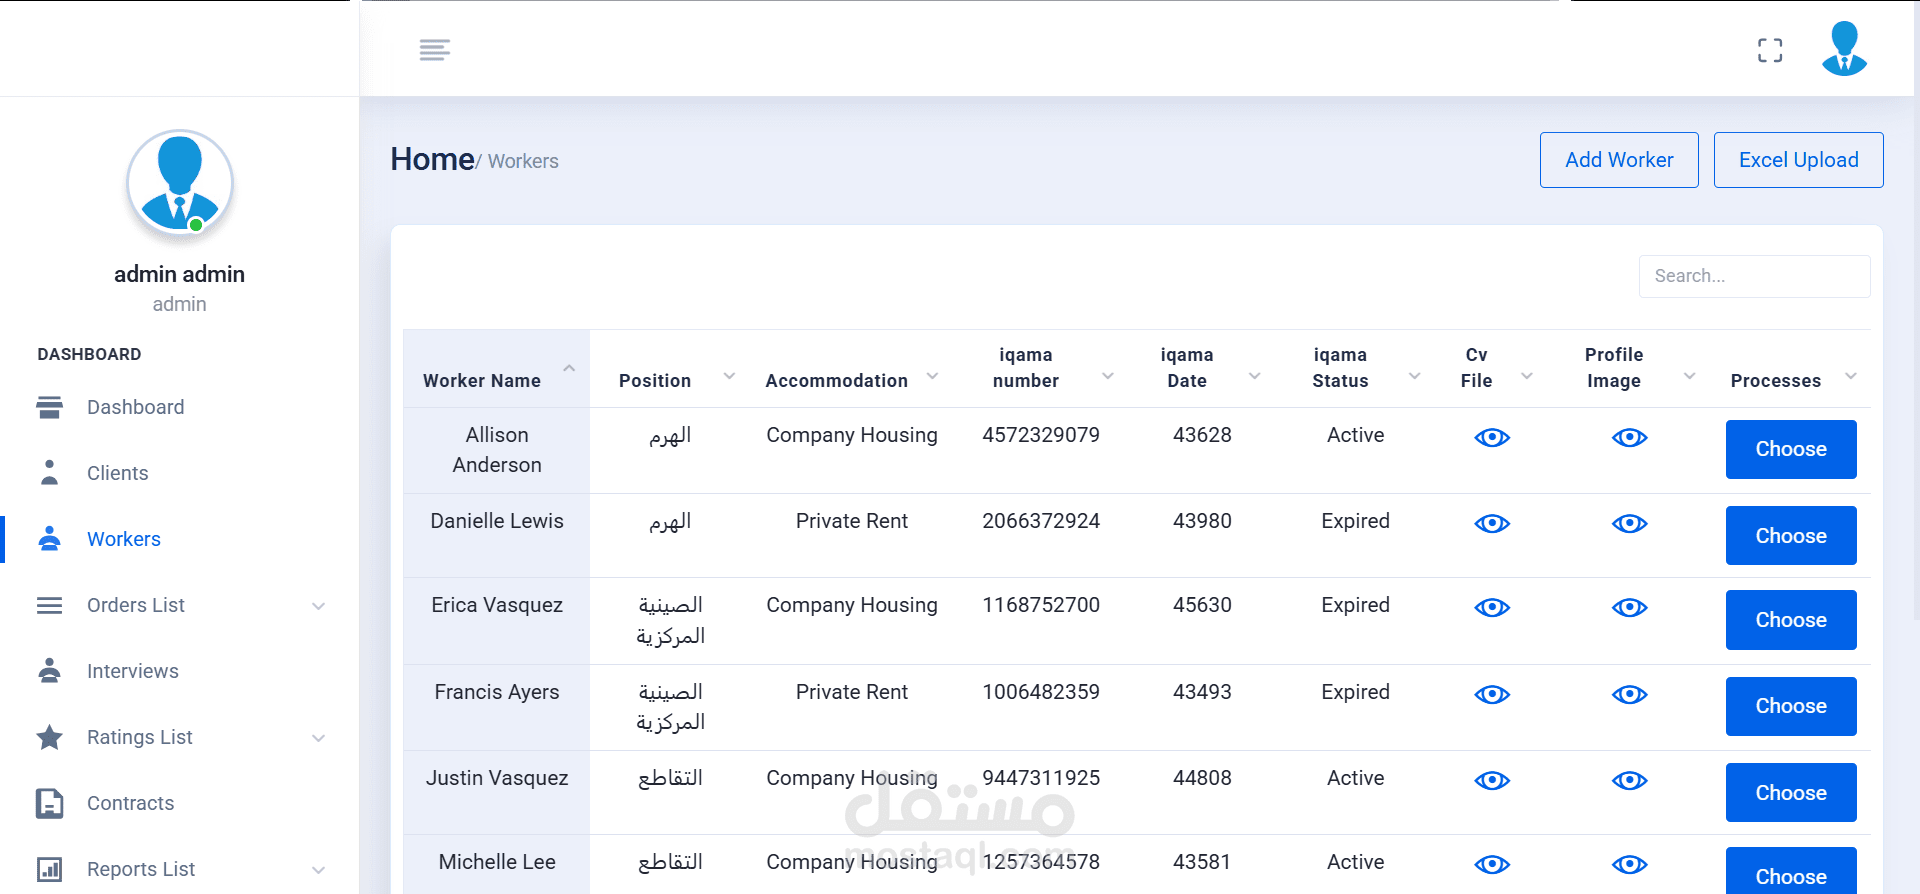Click the Excel Upload button
This screenshot has width=1920, height=894.
coord(1798,160)
